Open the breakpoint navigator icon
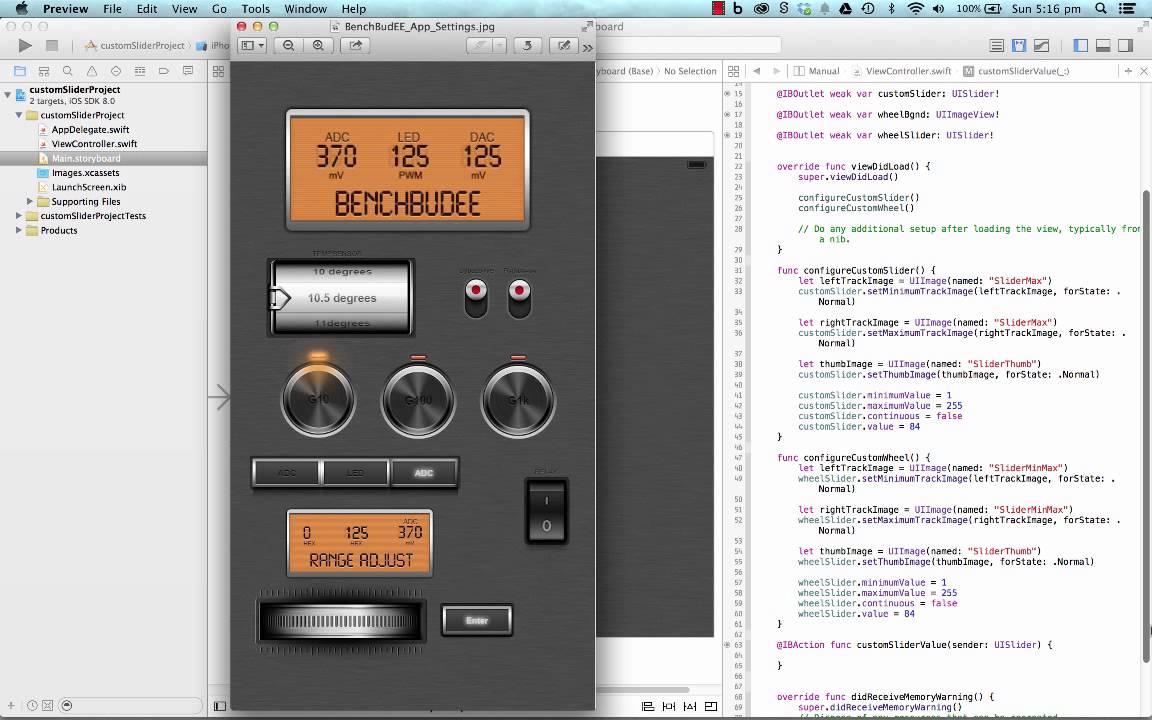This screenshot has width=1152, height=720. click(x=164, y=71)
